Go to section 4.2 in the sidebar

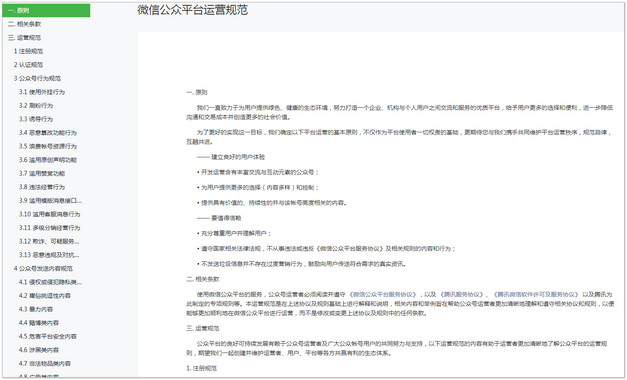[x=45, y=296]
